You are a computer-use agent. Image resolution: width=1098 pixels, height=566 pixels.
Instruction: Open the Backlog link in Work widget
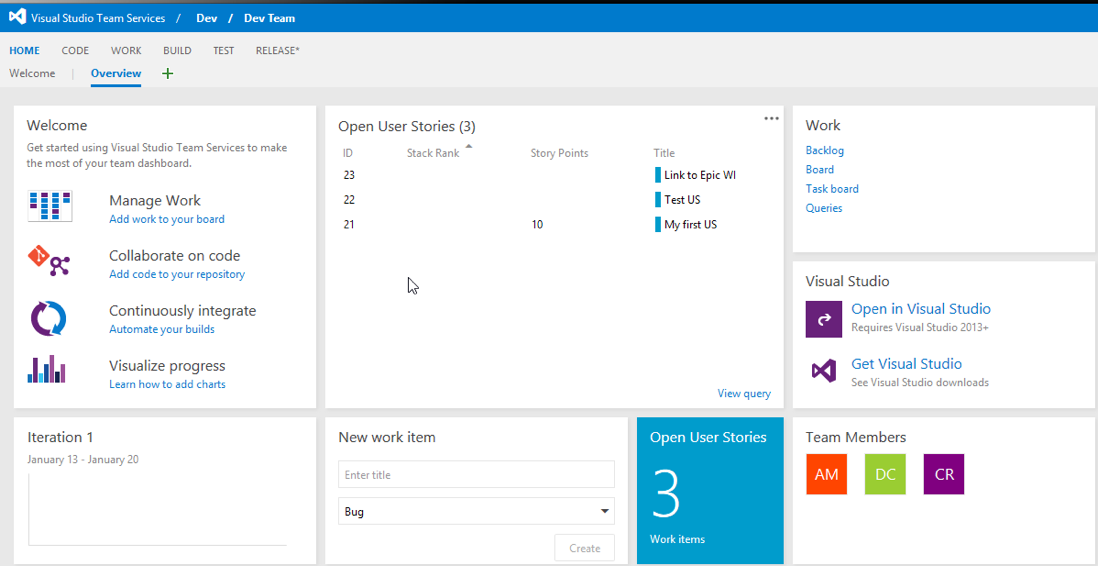[825, 150]
